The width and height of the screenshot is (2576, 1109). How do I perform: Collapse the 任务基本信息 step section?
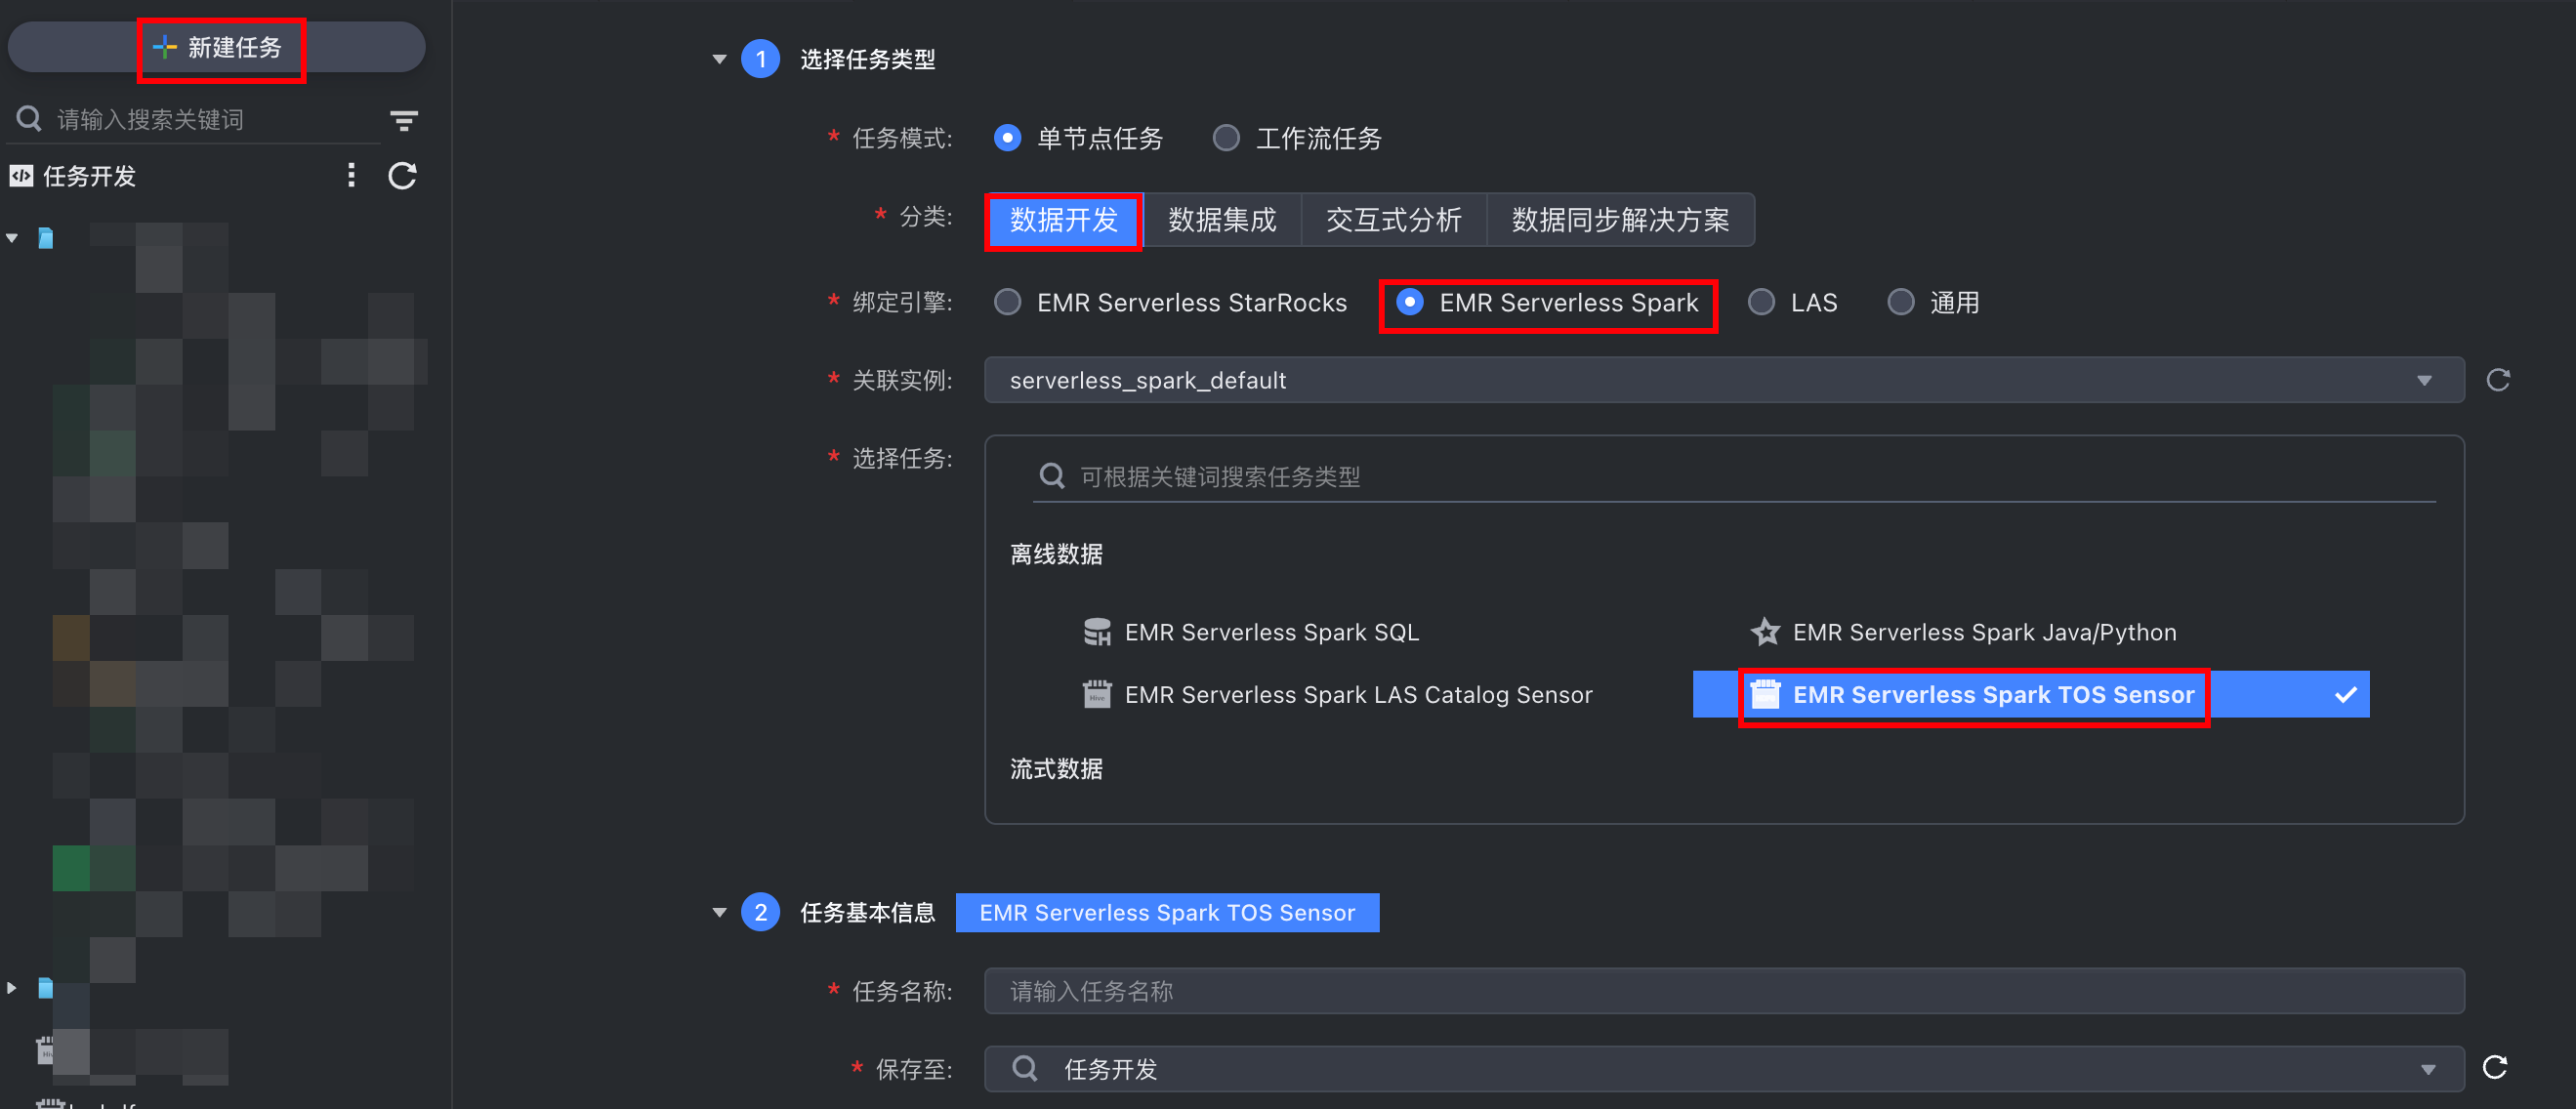[x=719, y=912]
